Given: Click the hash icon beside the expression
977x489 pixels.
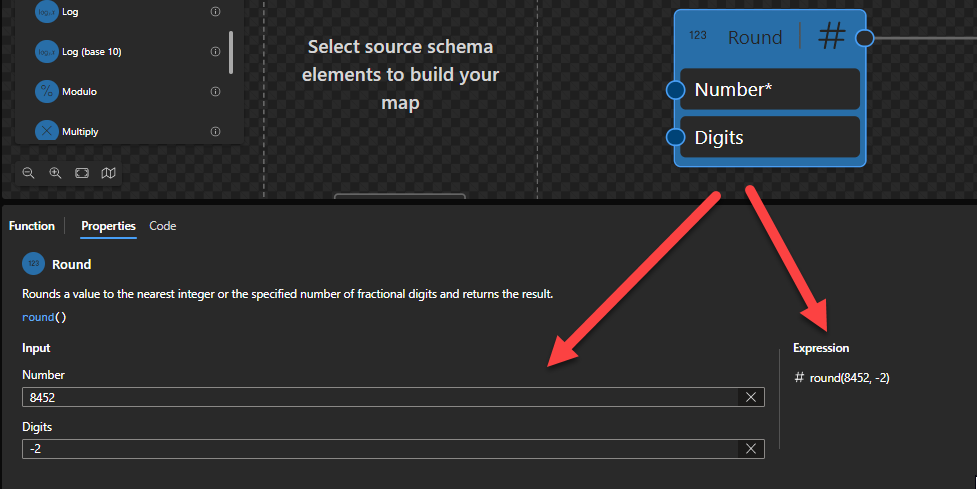Looking at the screenshot, I should [799, 377].
